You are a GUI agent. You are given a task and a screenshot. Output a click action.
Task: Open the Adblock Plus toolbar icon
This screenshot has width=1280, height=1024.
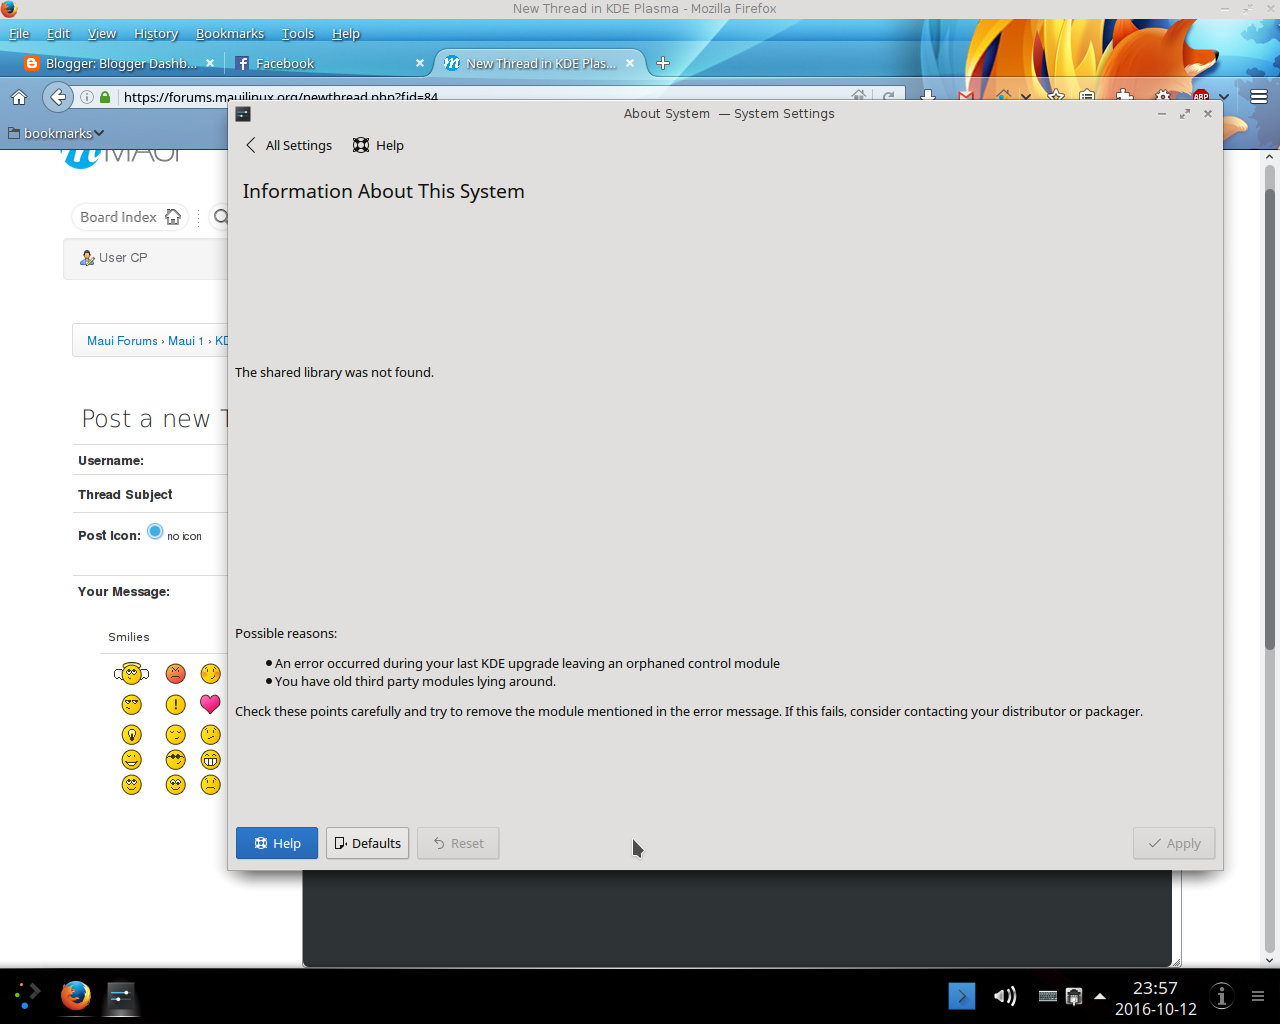pos(1201,97)
